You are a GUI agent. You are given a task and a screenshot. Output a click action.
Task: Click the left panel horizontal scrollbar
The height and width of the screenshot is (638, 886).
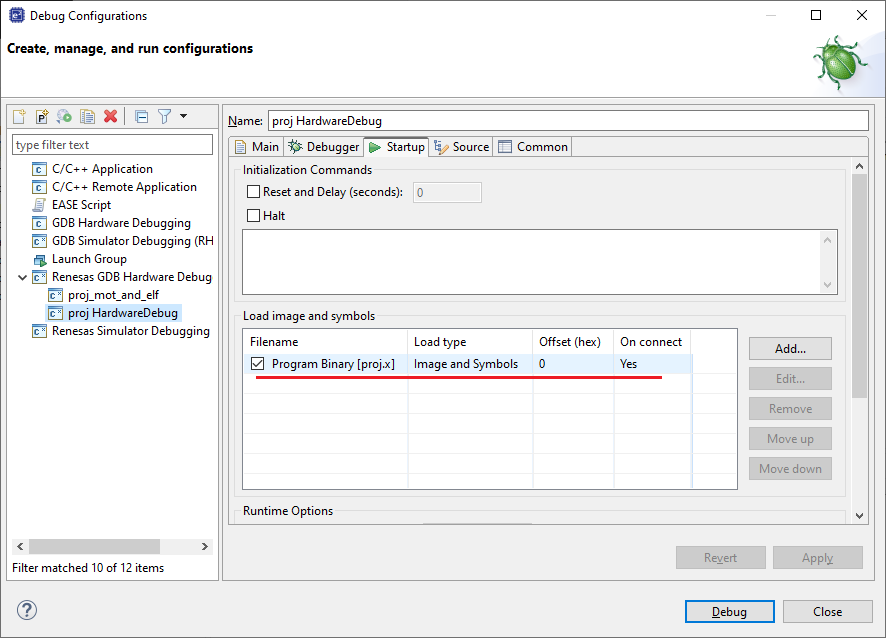pos(94,546)
